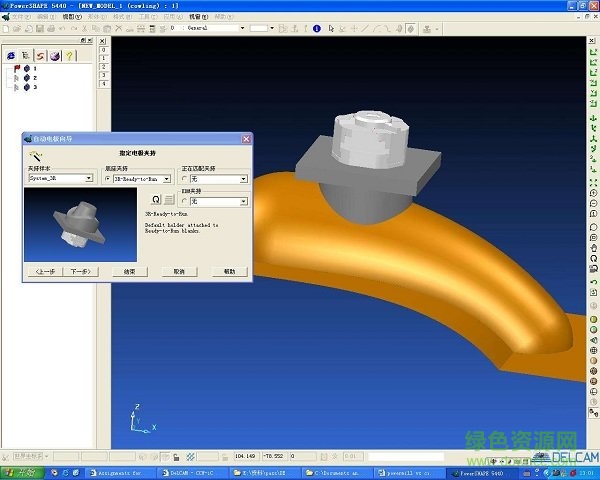Select the 正在匹配夹持 radio button
This screenshot has height=480, width=600.
pyautogui.click(x=184, y=179)
